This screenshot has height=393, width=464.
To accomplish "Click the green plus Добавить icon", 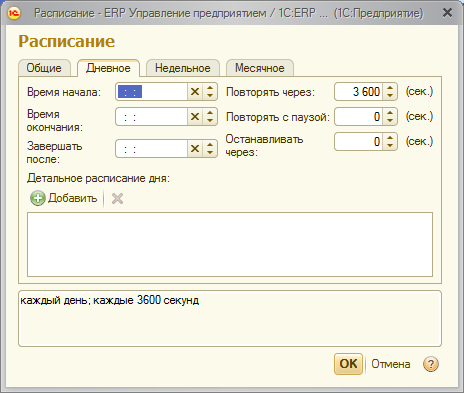I will click(x=38, y=198).
